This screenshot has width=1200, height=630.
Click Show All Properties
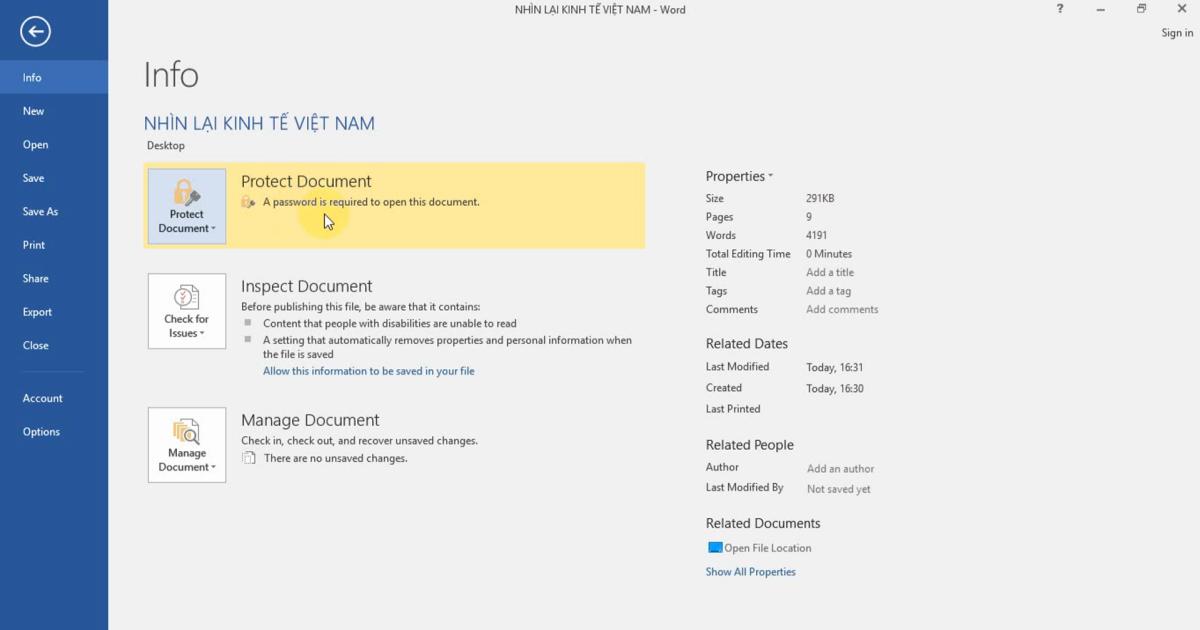click(750, 571)
